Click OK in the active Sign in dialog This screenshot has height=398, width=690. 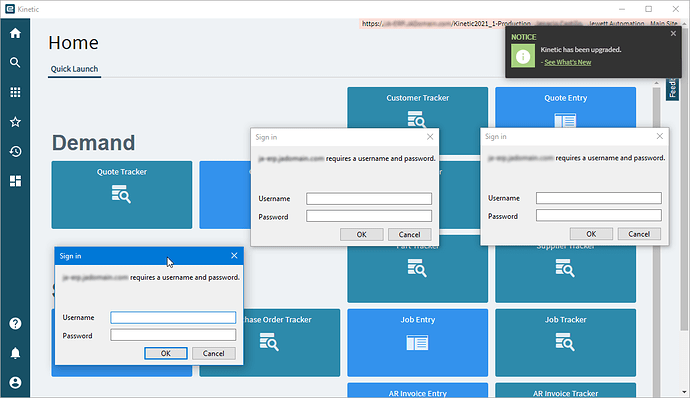point(166,353)
